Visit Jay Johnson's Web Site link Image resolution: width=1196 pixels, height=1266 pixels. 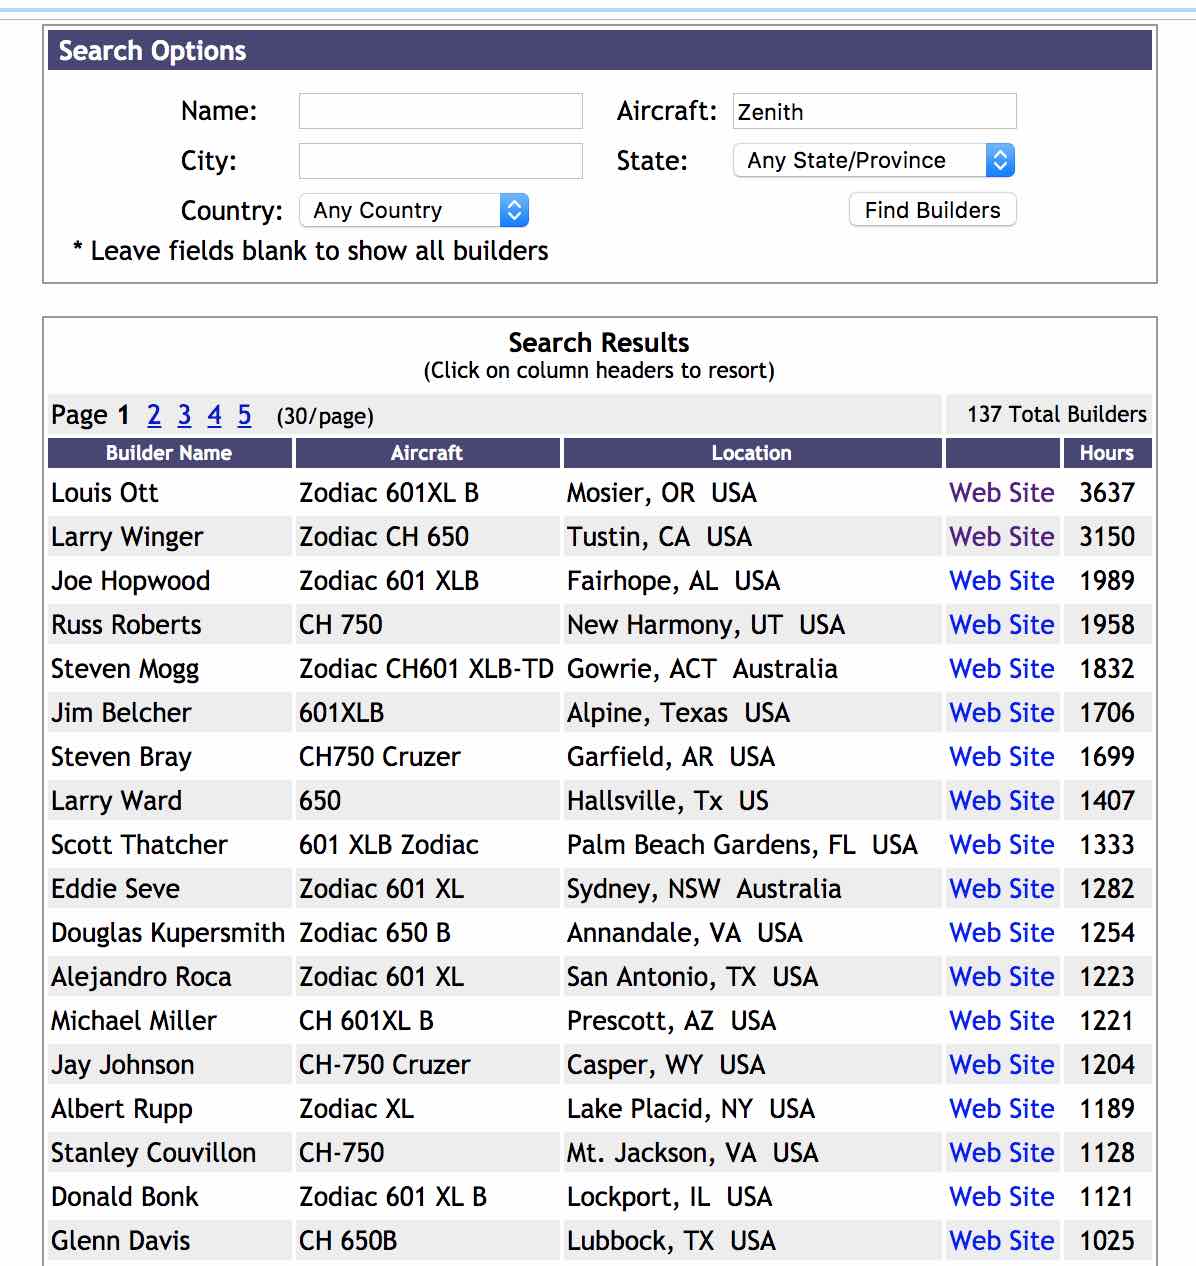[1001, 1065]
